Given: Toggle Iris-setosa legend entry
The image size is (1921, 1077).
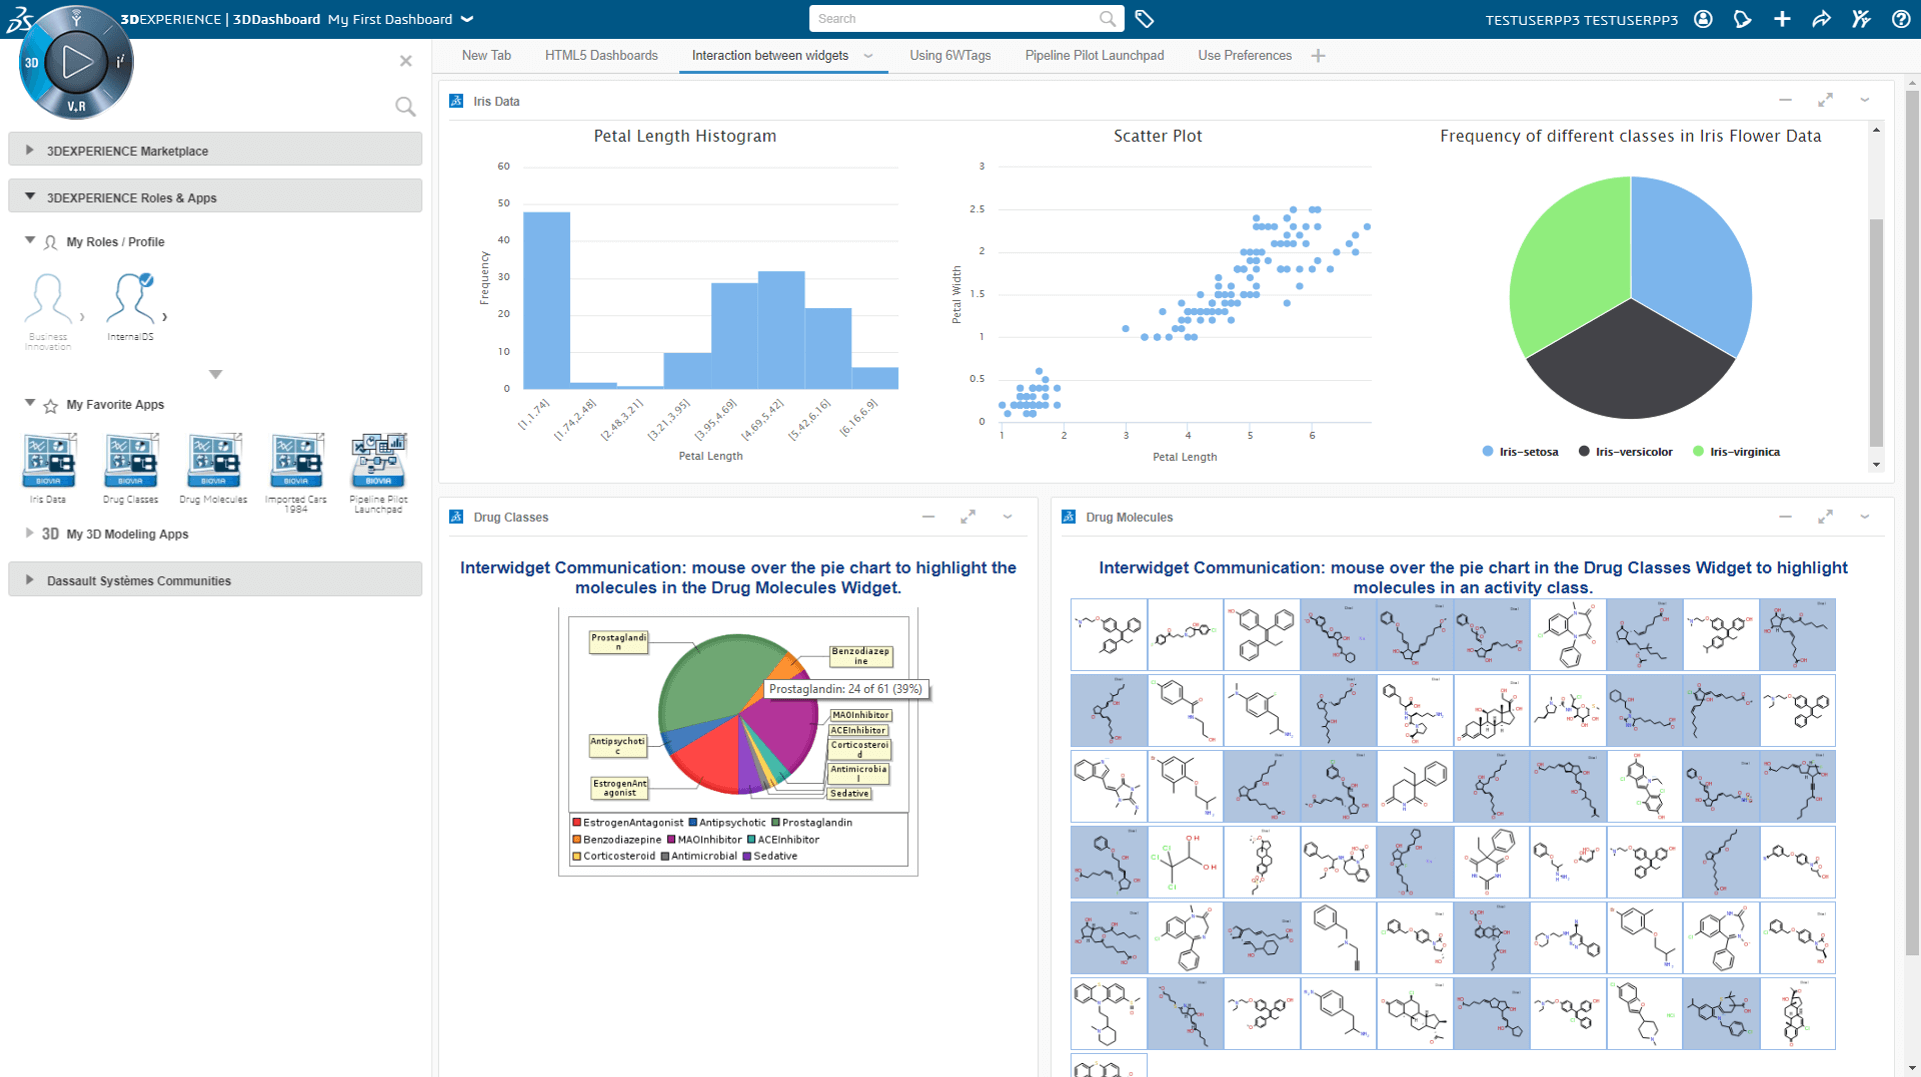Looking at the screenshot, I should (x=1520, y=452).
